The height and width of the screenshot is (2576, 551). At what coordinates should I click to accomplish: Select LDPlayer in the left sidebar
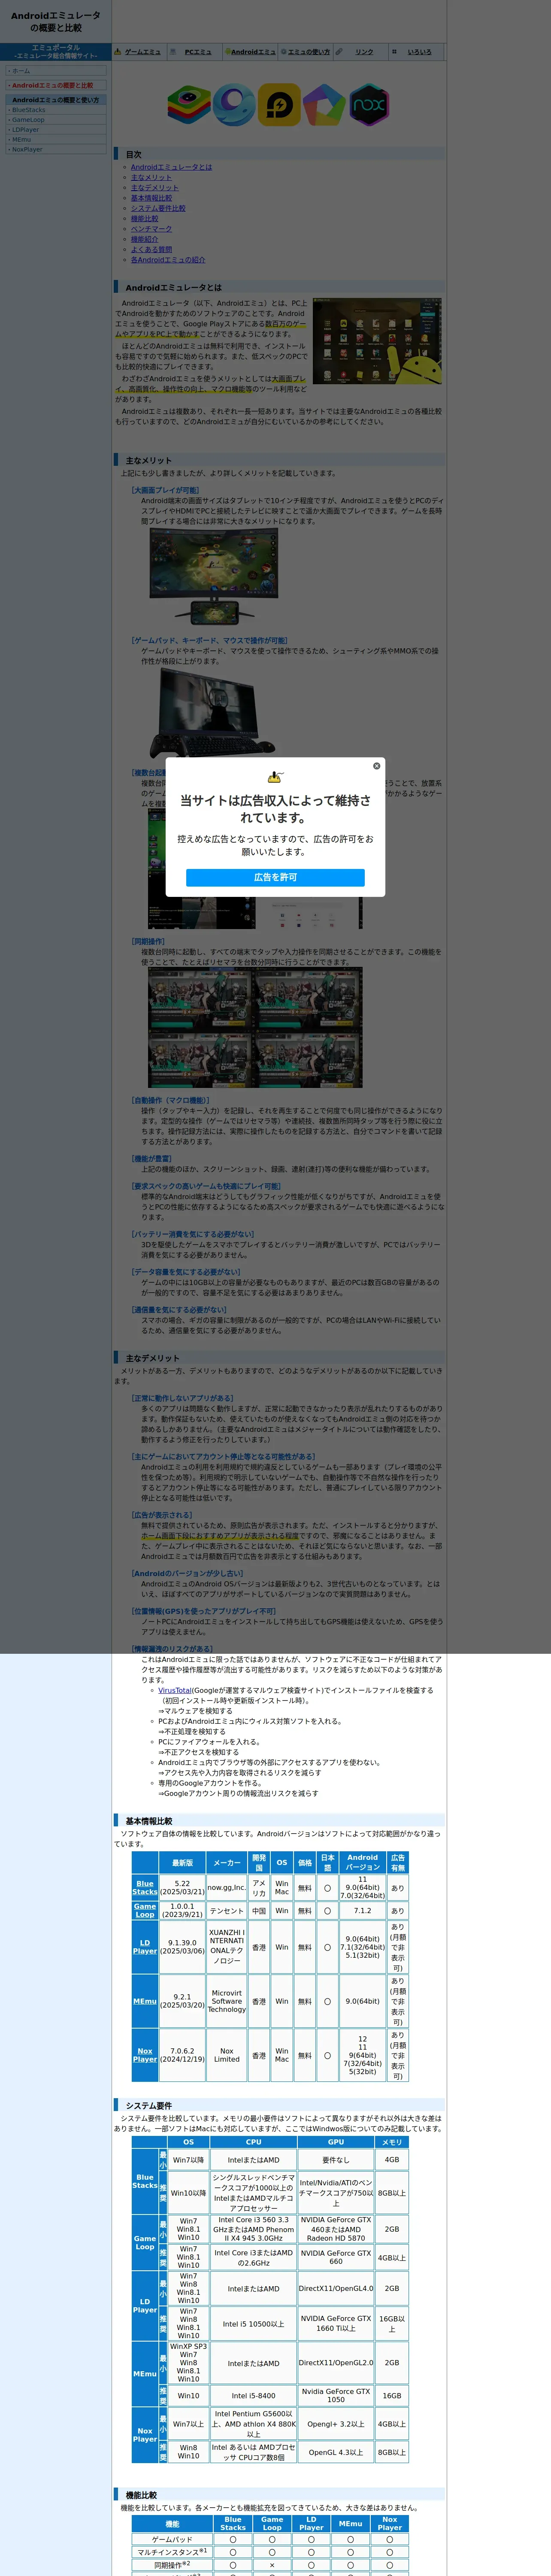[x=55, y=130]
